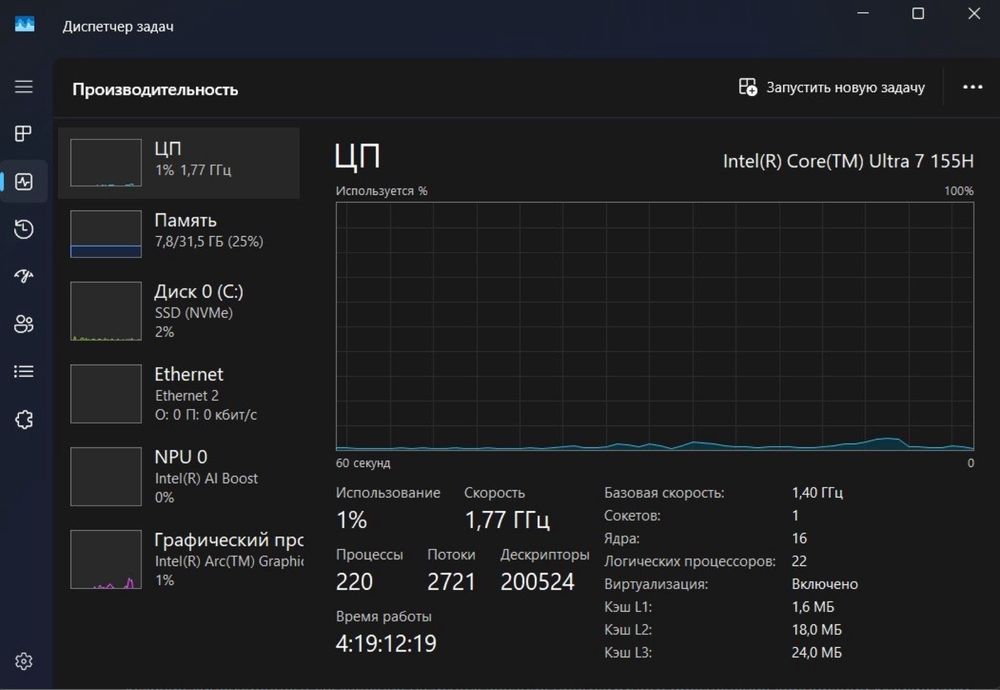Select Диск 0 (C:) performance item

pos(179,311)
